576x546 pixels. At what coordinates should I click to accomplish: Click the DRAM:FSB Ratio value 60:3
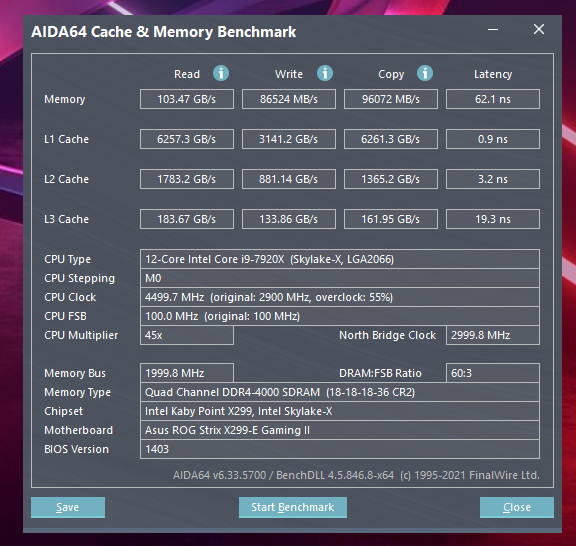pos(493,373)
